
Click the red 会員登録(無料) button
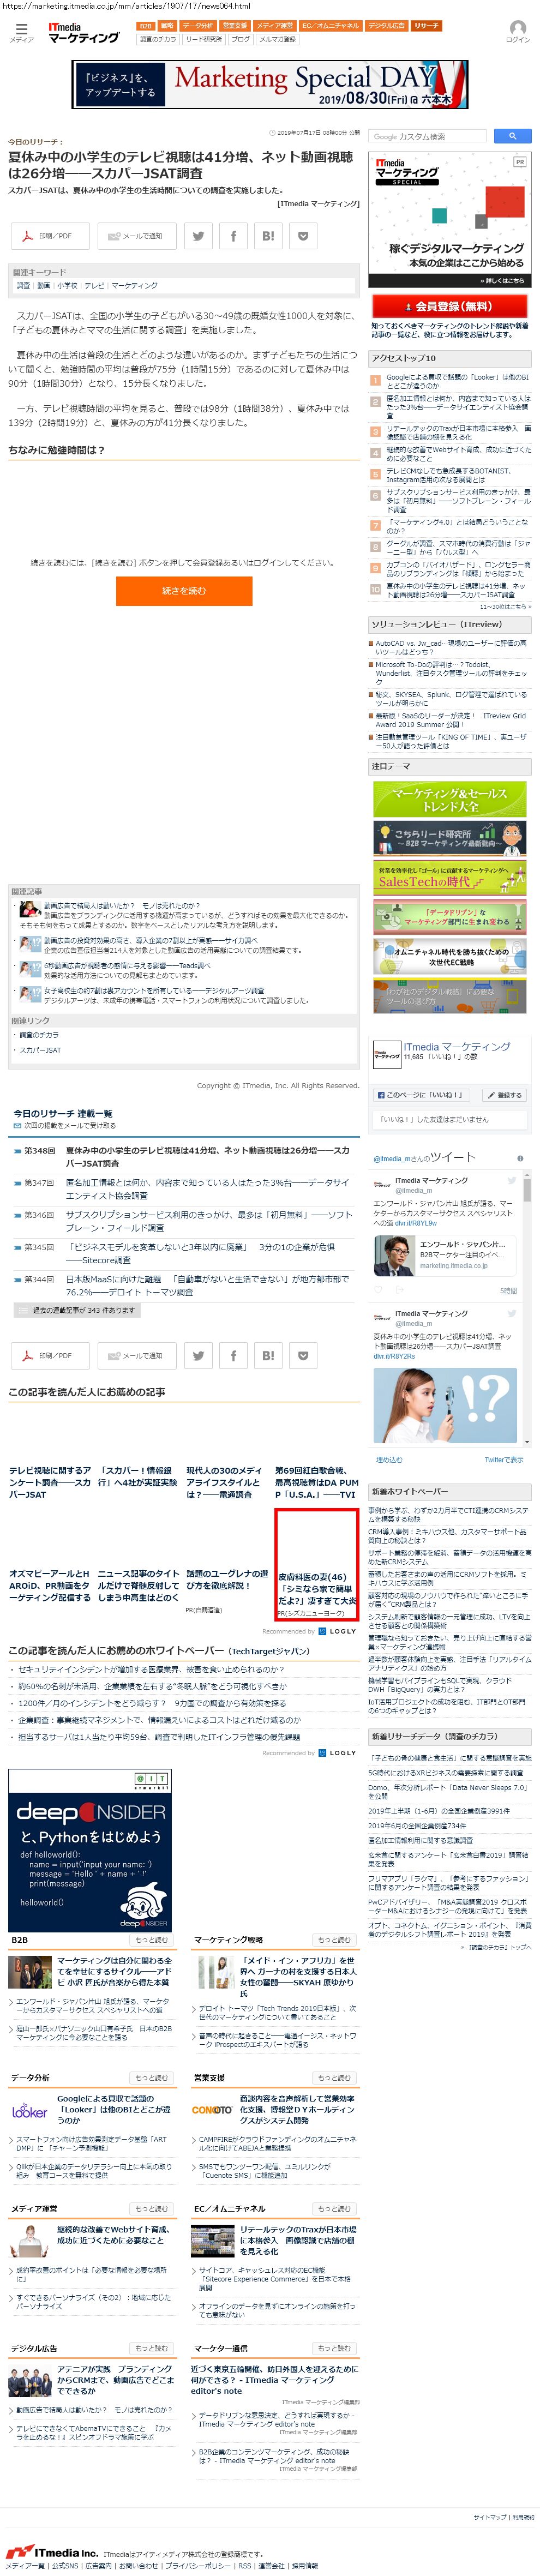[449, 306]
